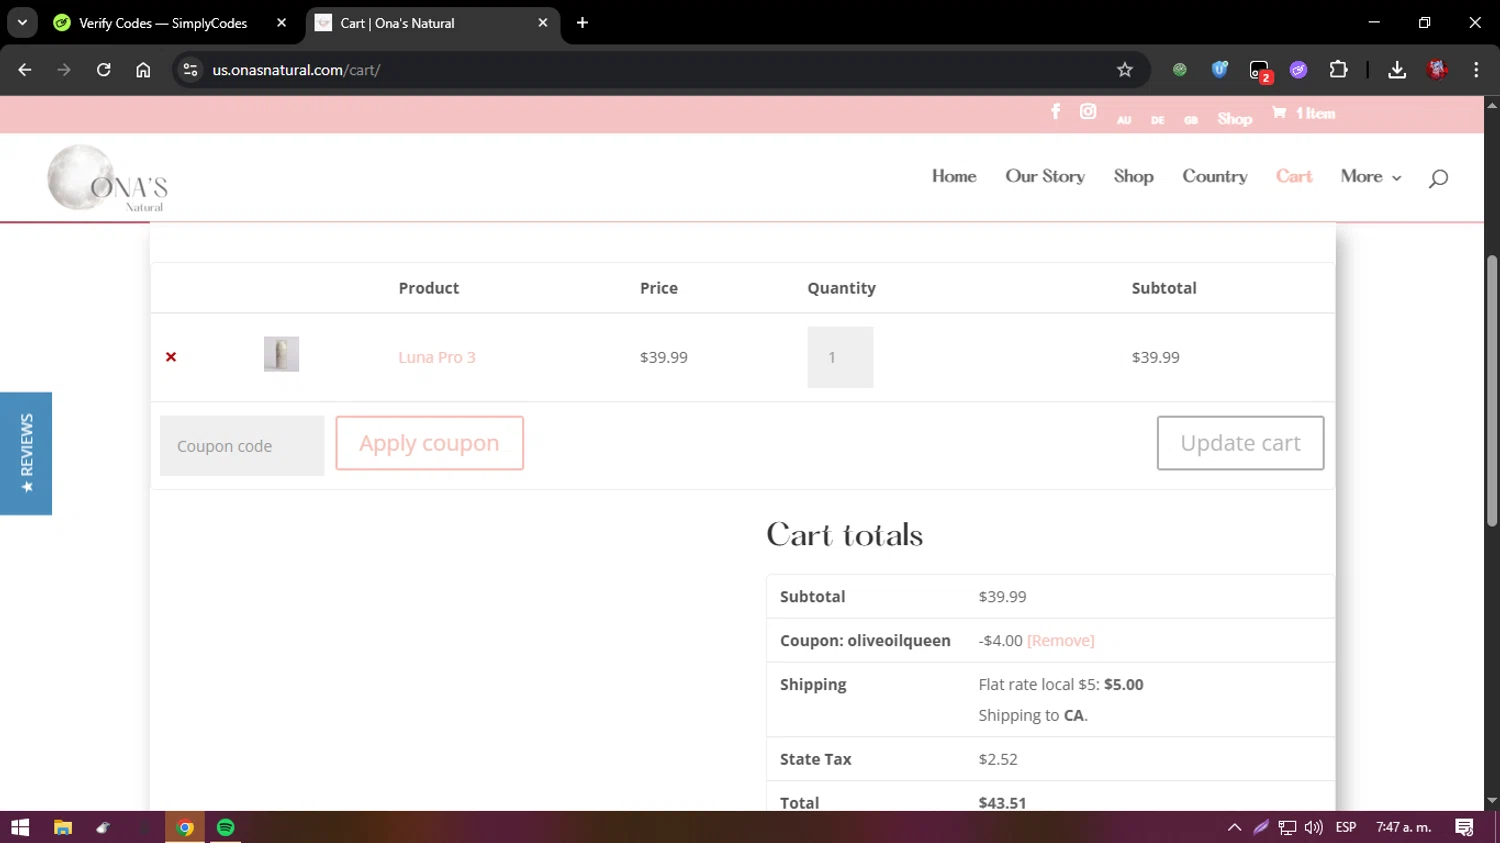The width and height of the screenshot is (1500, 843).
Task: Click the Luna Pro 3 product thumbnail
Action: point(281,354)
